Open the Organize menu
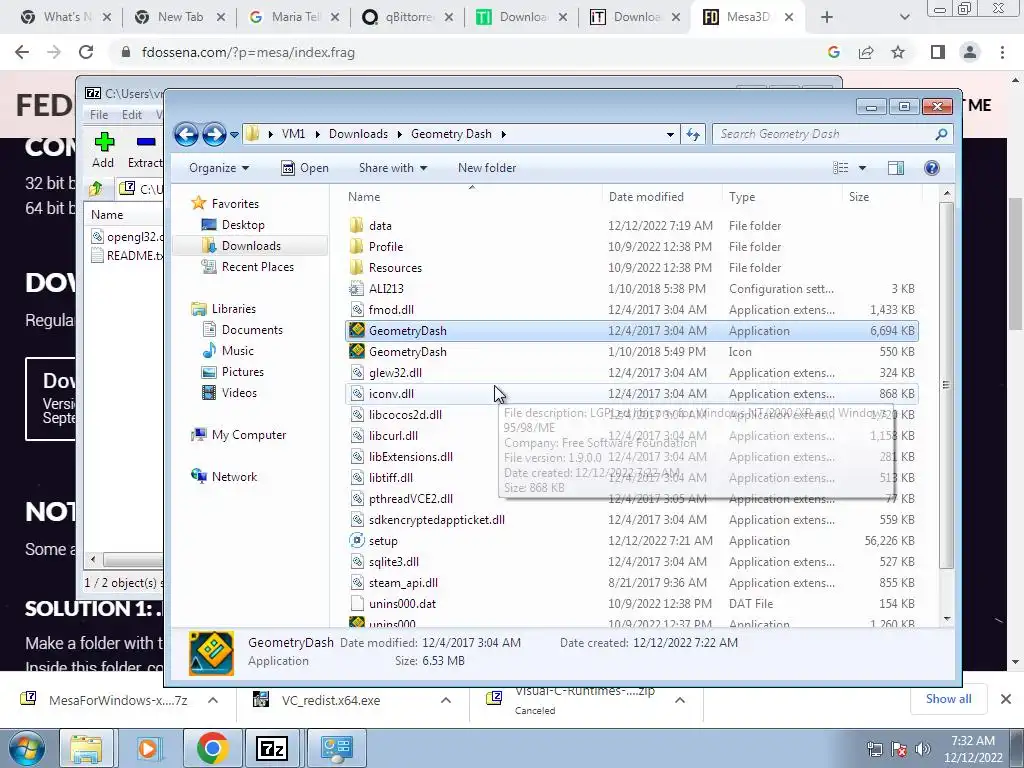1024x768 pixels. click(219, 168)
